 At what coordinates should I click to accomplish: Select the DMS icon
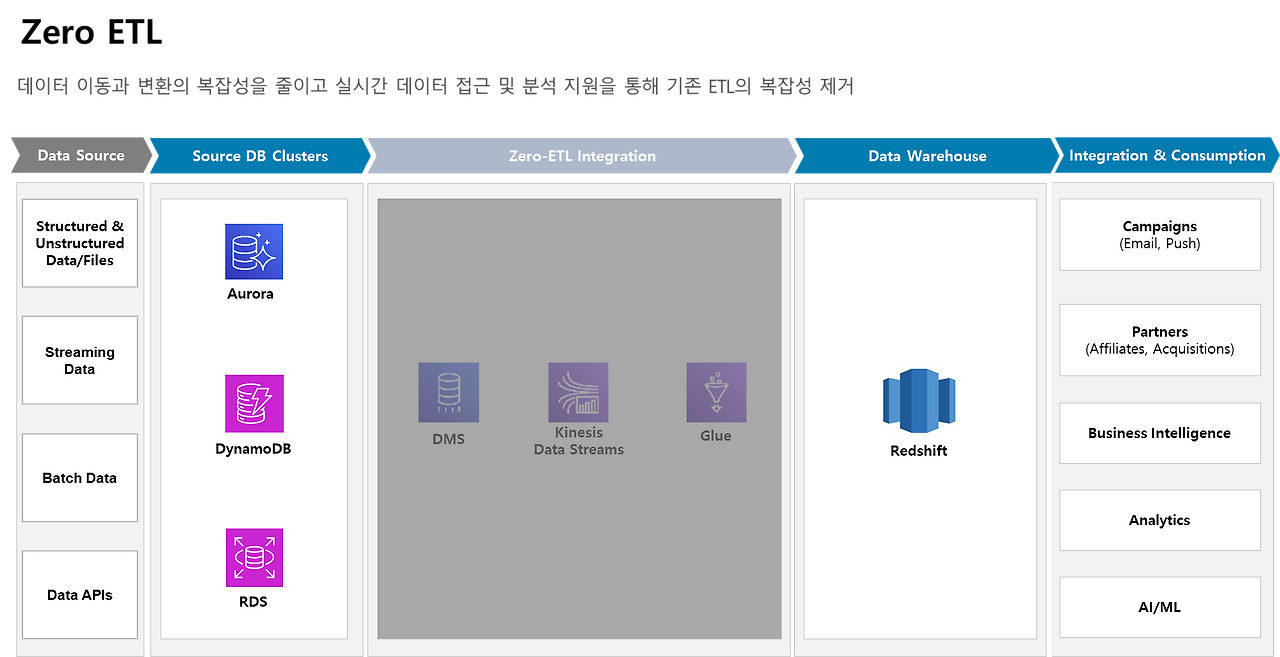tap(448, 392)
